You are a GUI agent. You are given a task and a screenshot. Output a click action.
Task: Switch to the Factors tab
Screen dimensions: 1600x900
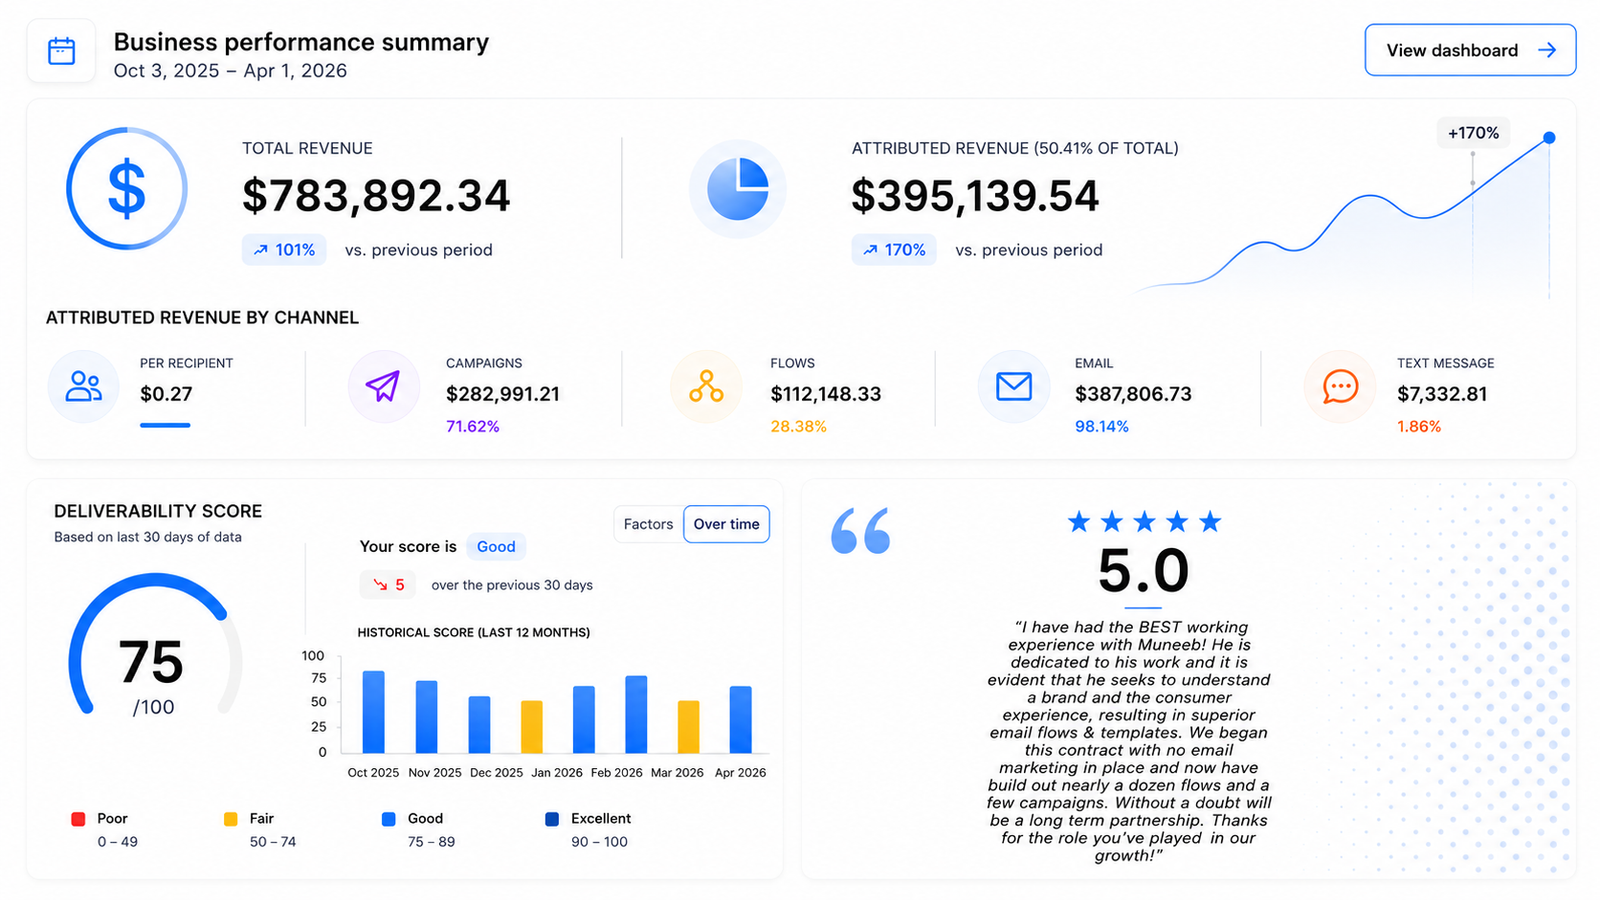[648, 524]
